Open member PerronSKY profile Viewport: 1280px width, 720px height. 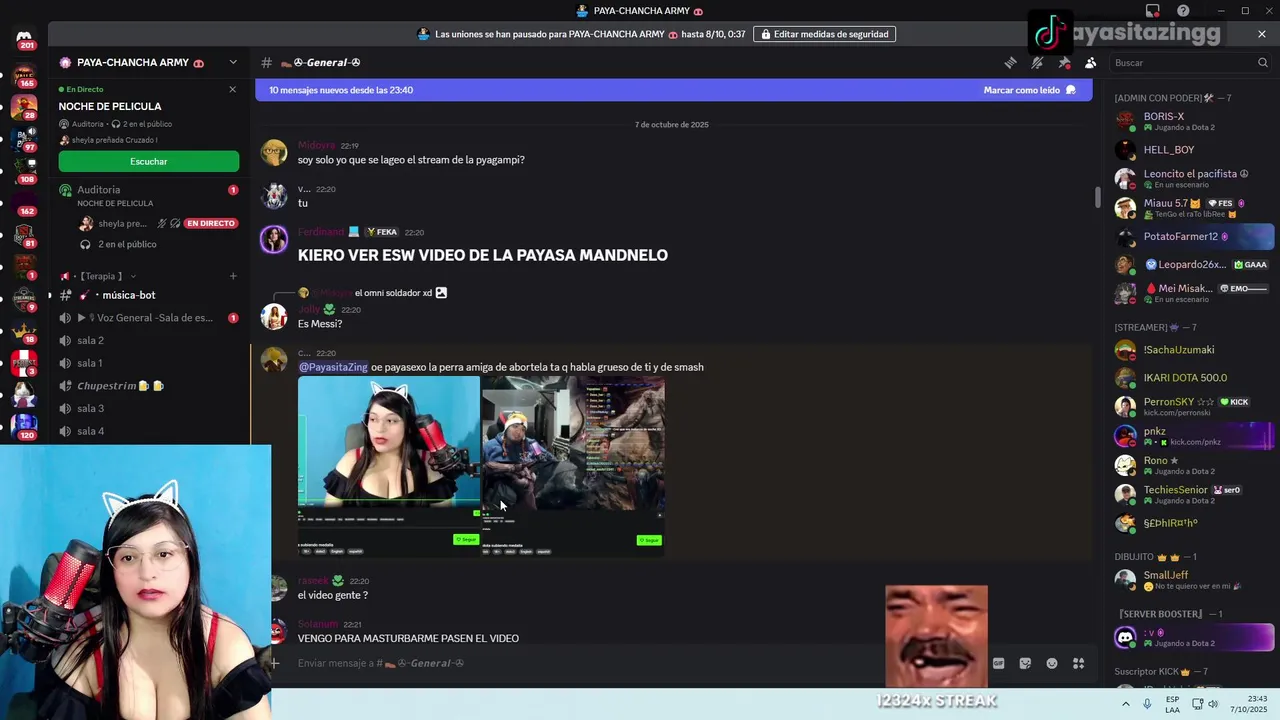[1192, 406]
